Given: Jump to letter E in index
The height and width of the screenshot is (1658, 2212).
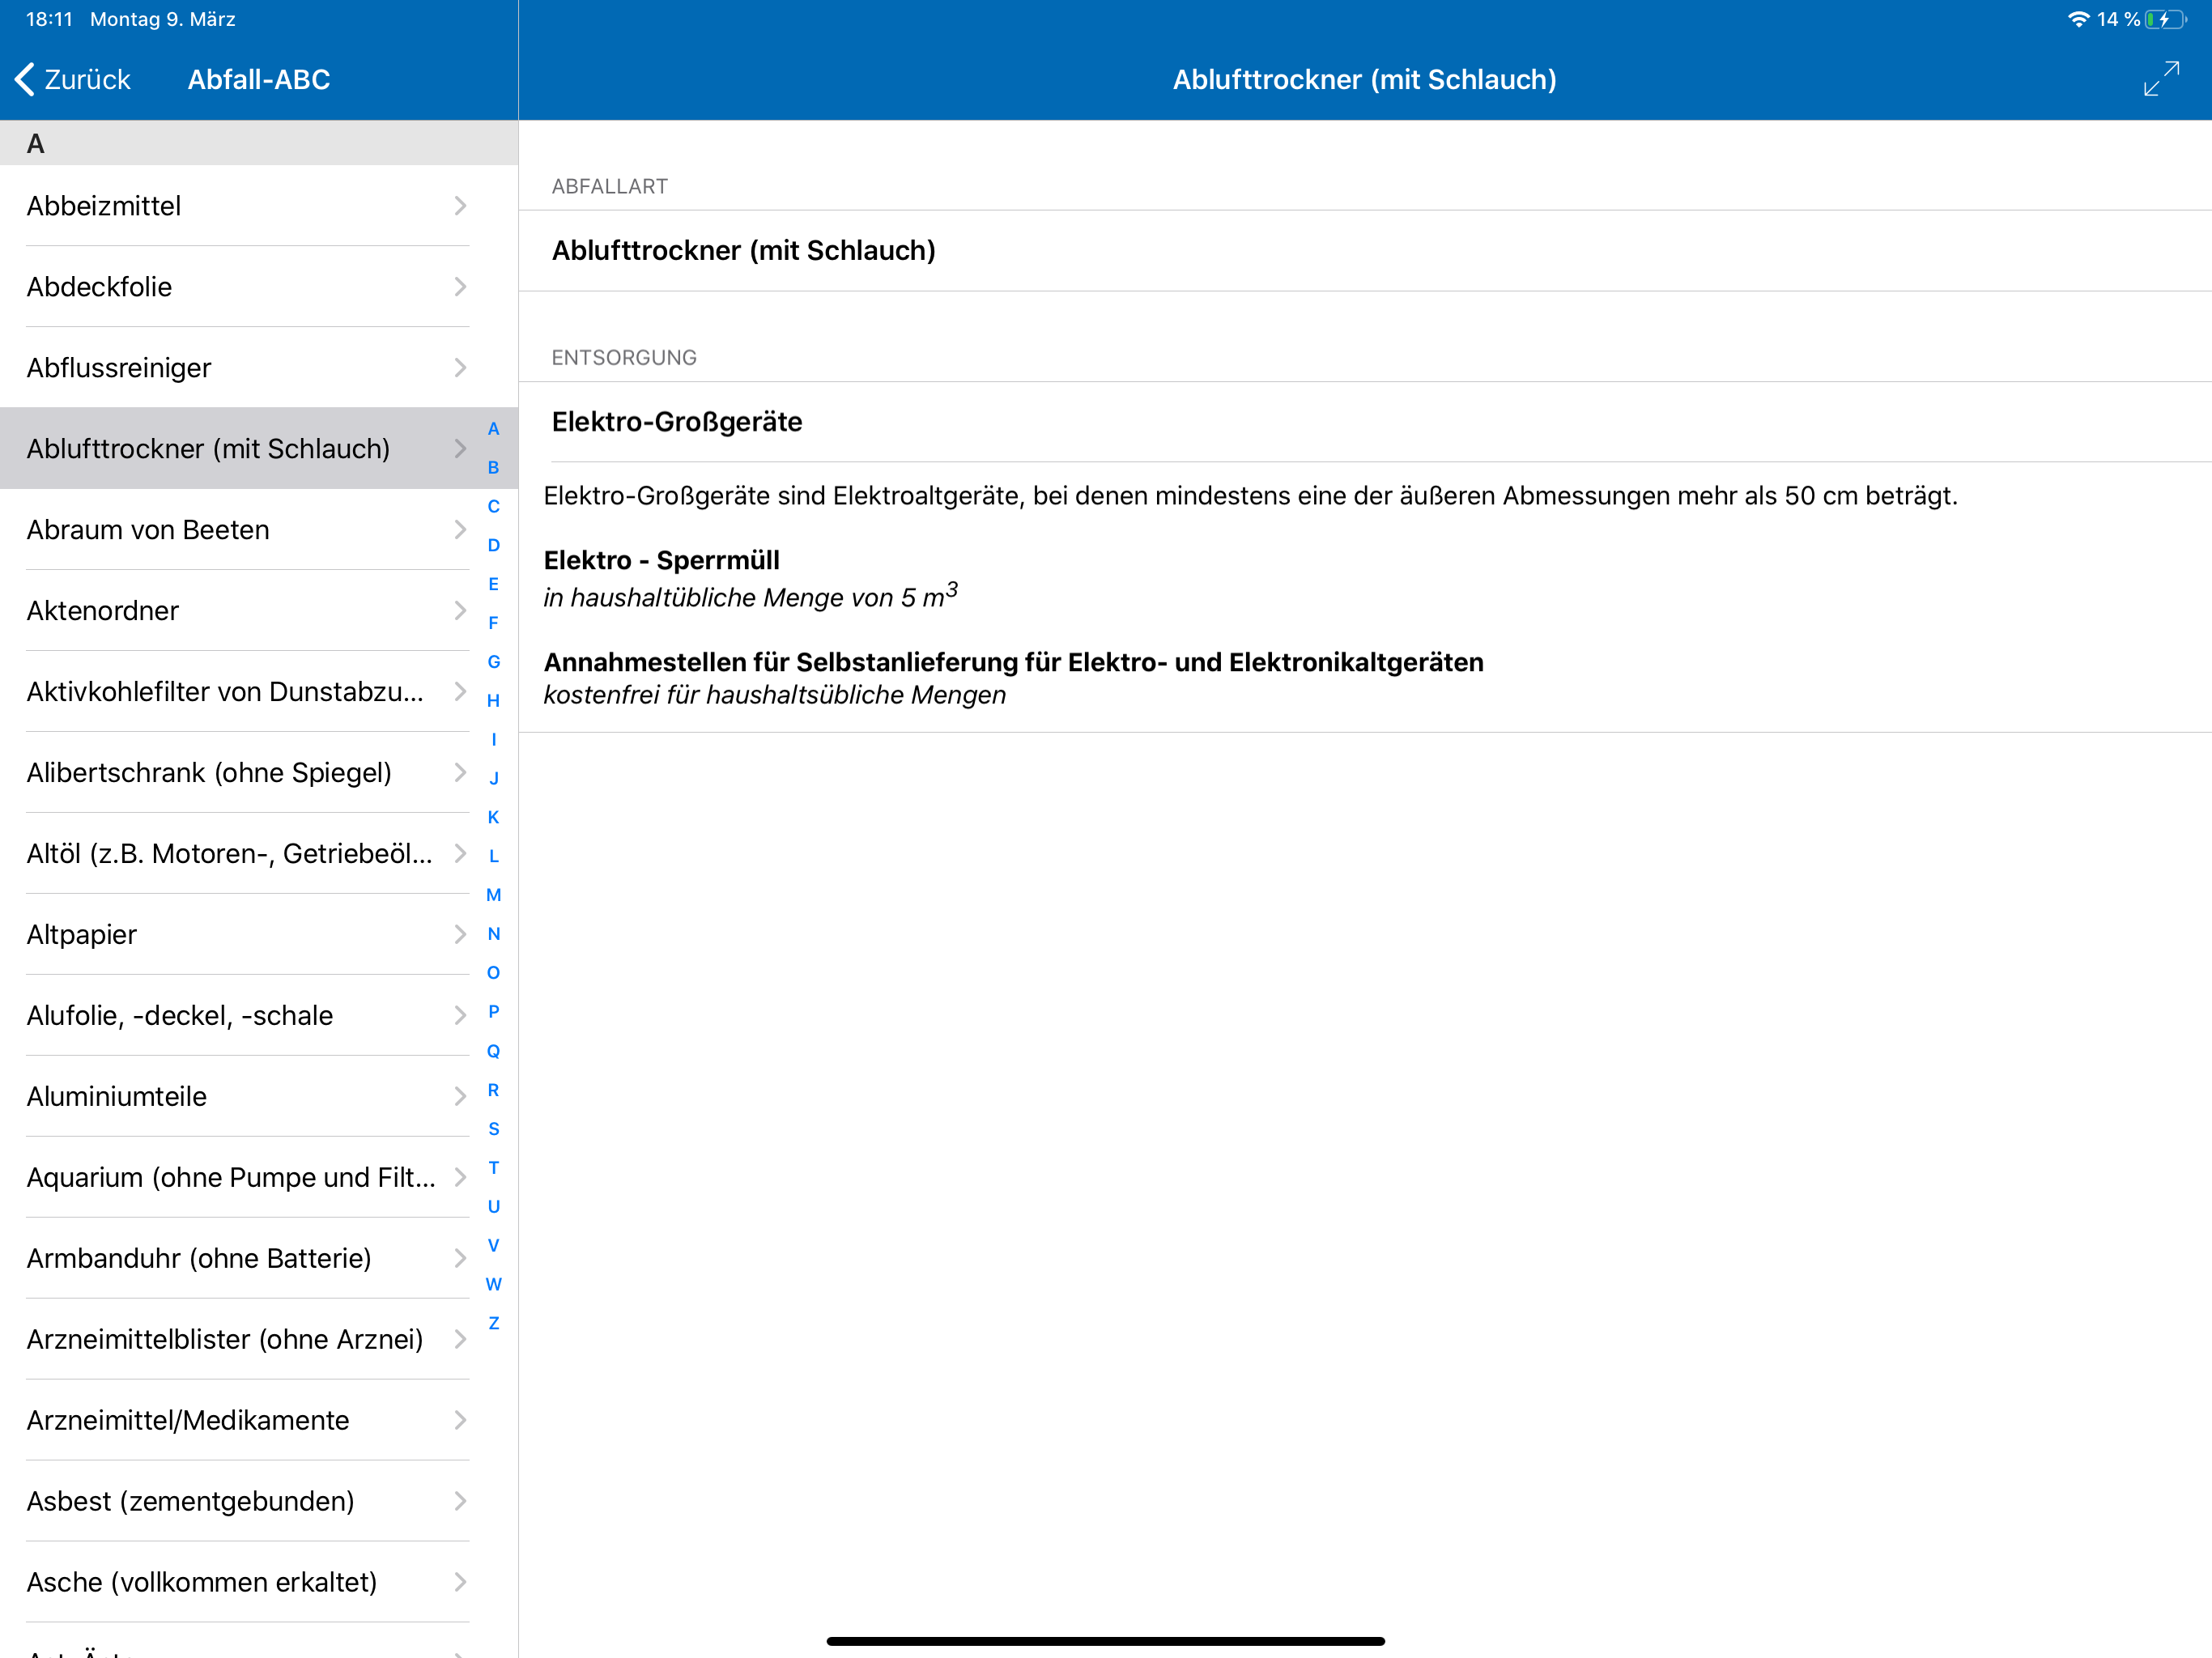Looking at the screenshot, I should [x=493, y=585].
